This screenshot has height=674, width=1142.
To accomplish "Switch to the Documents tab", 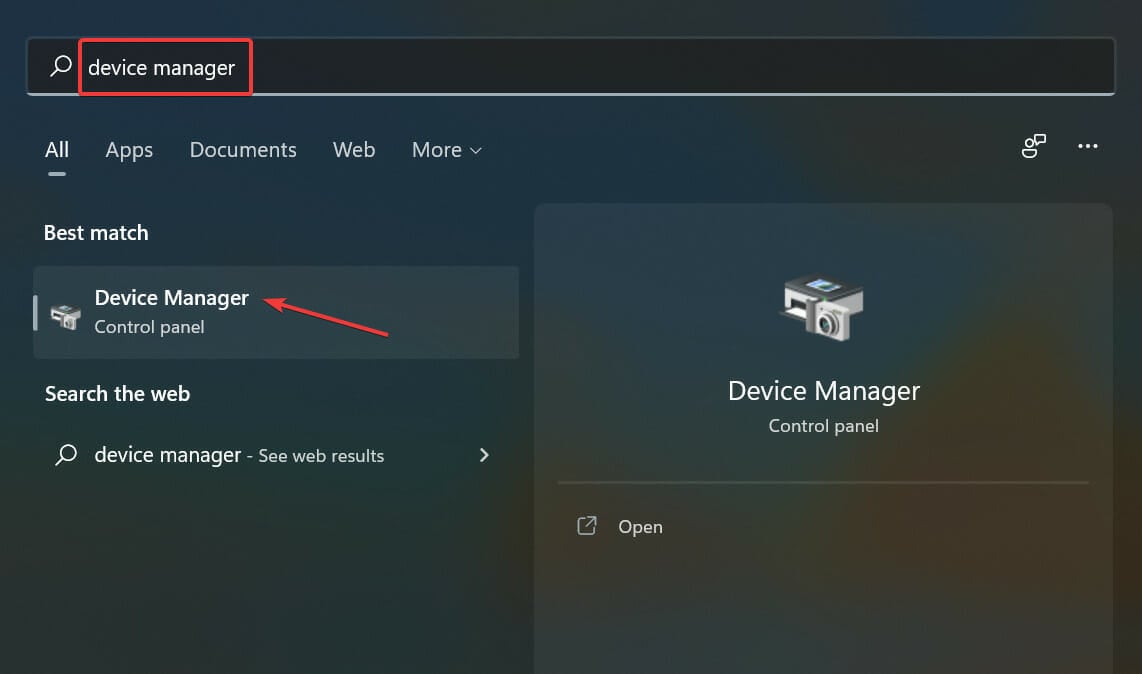I will [x=242, y=150].
